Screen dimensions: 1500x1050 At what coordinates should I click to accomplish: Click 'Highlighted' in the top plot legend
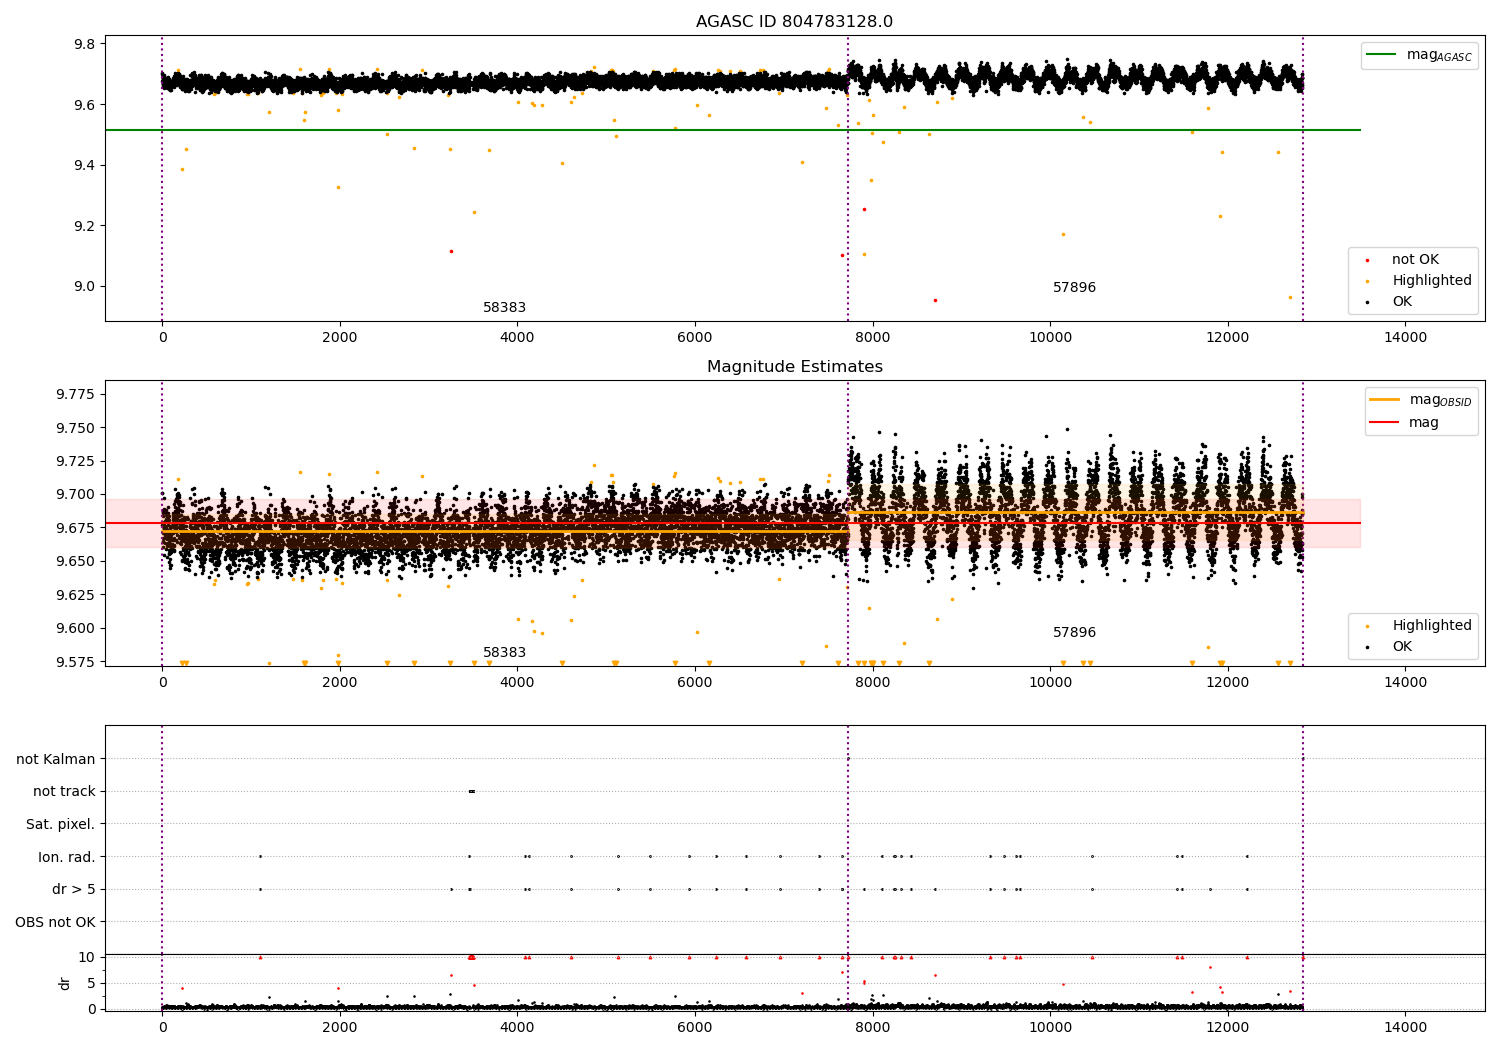1432,281
